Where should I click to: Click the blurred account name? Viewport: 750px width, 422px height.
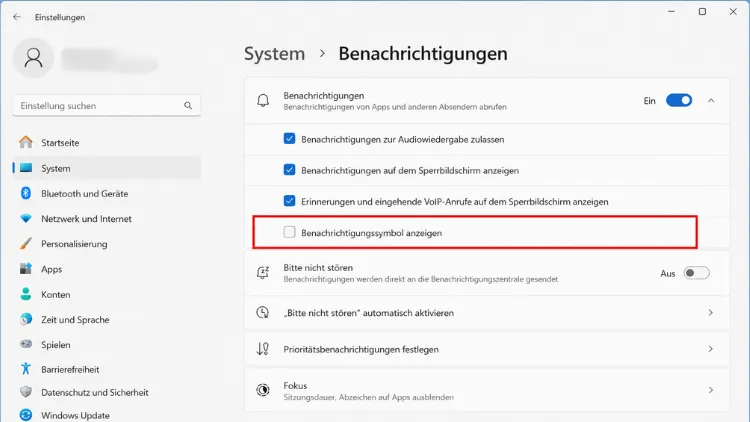coord(110,60)
